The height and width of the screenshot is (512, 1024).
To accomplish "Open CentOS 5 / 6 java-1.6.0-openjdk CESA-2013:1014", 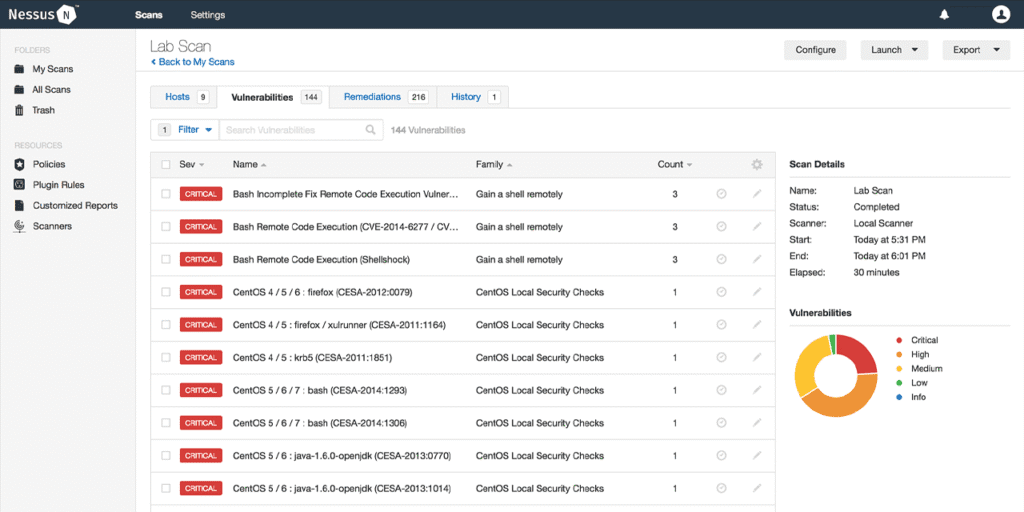I will (x=342, y=488).
